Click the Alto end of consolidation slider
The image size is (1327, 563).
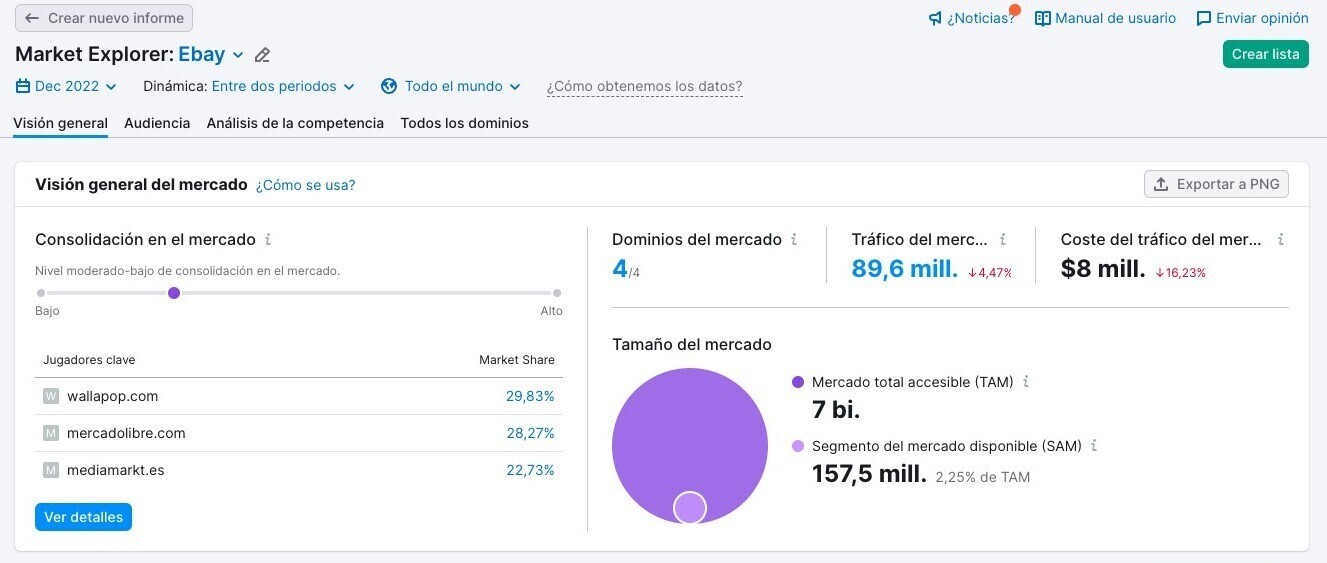[557, 293]
